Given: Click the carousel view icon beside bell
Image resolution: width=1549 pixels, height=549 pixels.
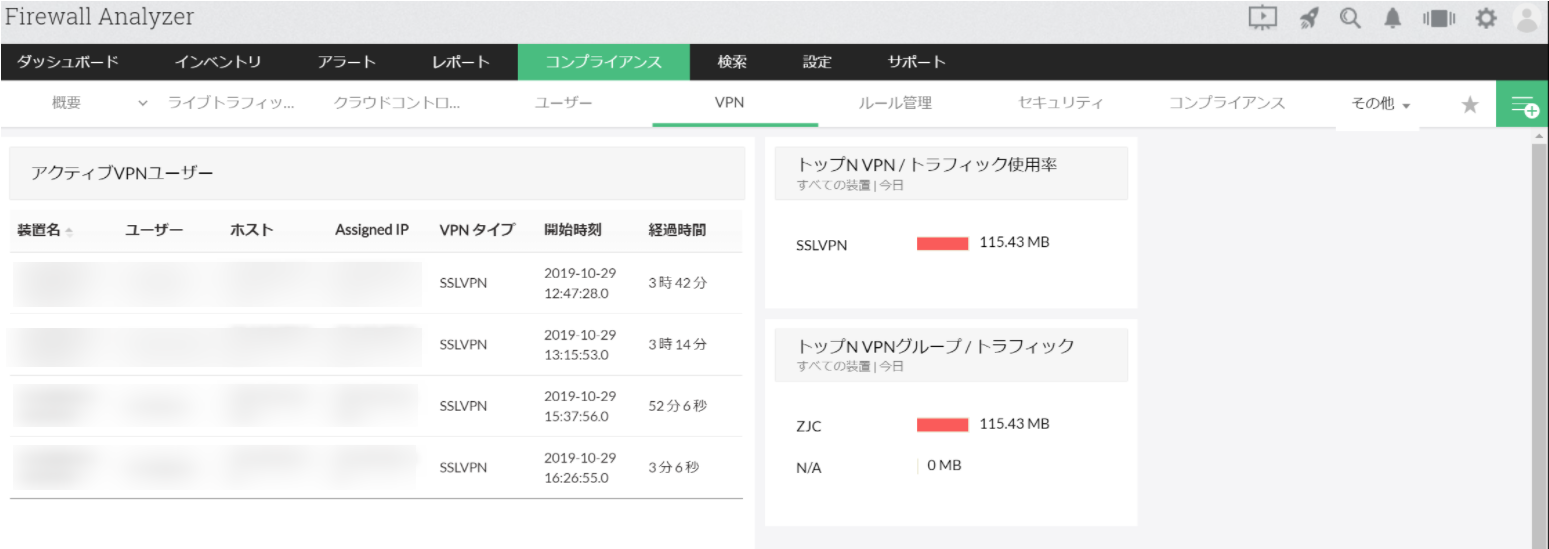Looking at the screenshot, I should [1436, 18].
